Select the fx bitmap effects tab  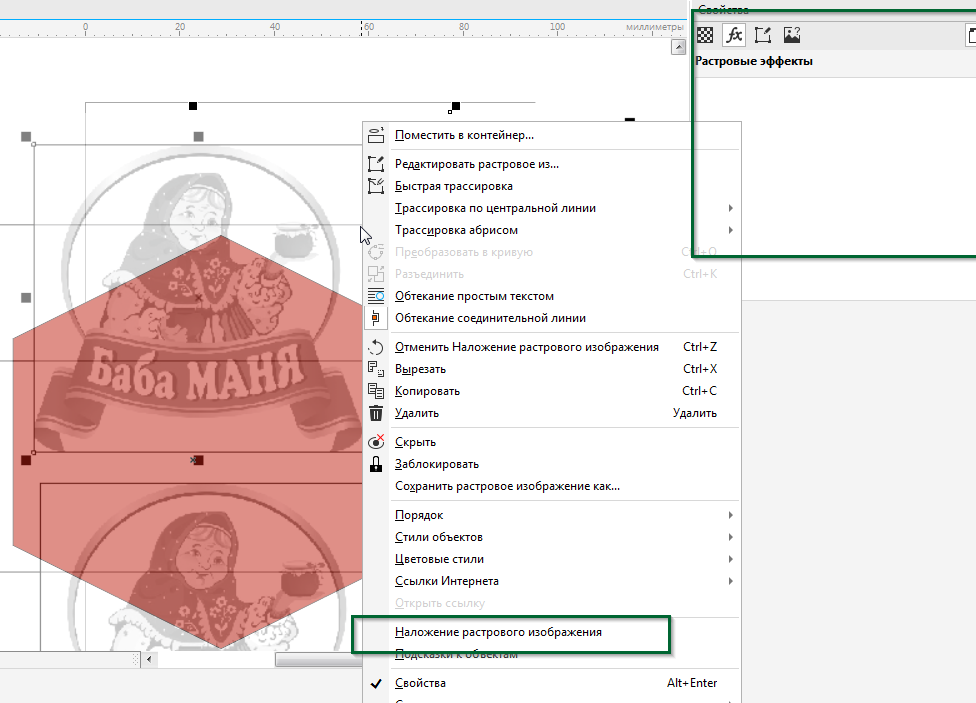734,35
